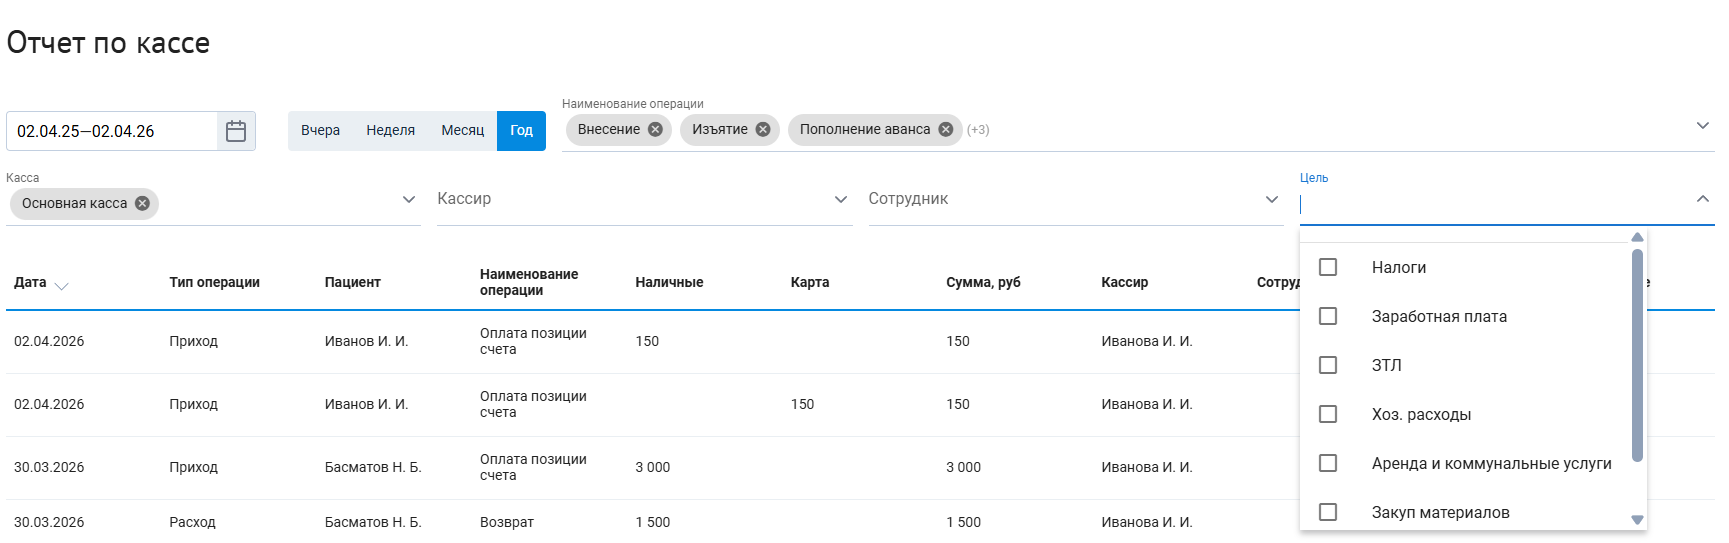Select Аренда и коммунальные услуги checkbox
The image size is (1729, 543).
[x=1328, y=463]
